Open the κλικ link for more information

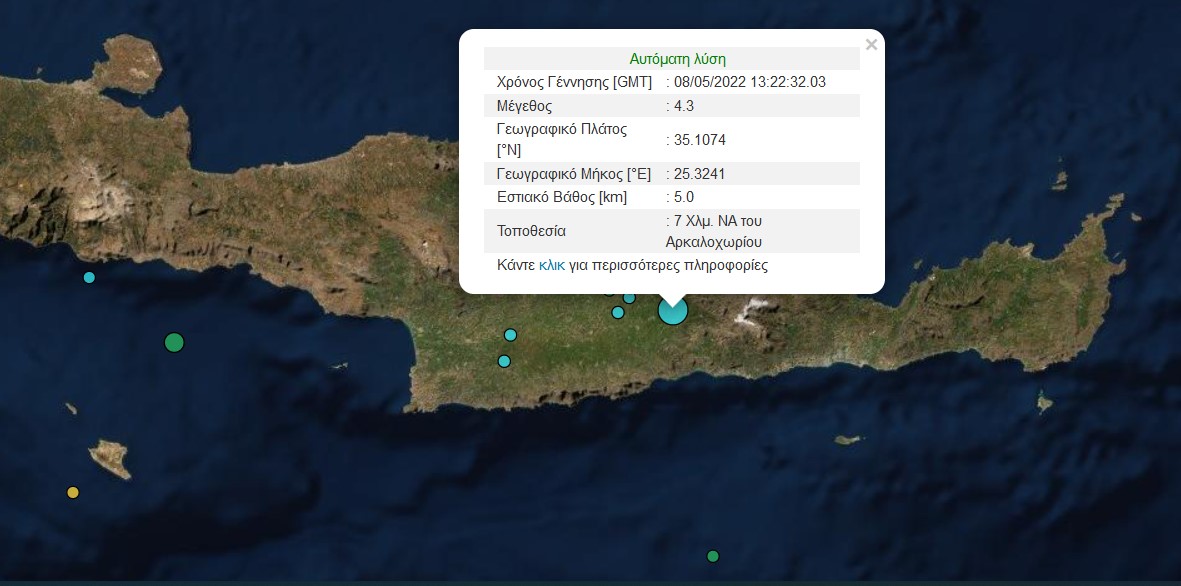tap(552, 265)
